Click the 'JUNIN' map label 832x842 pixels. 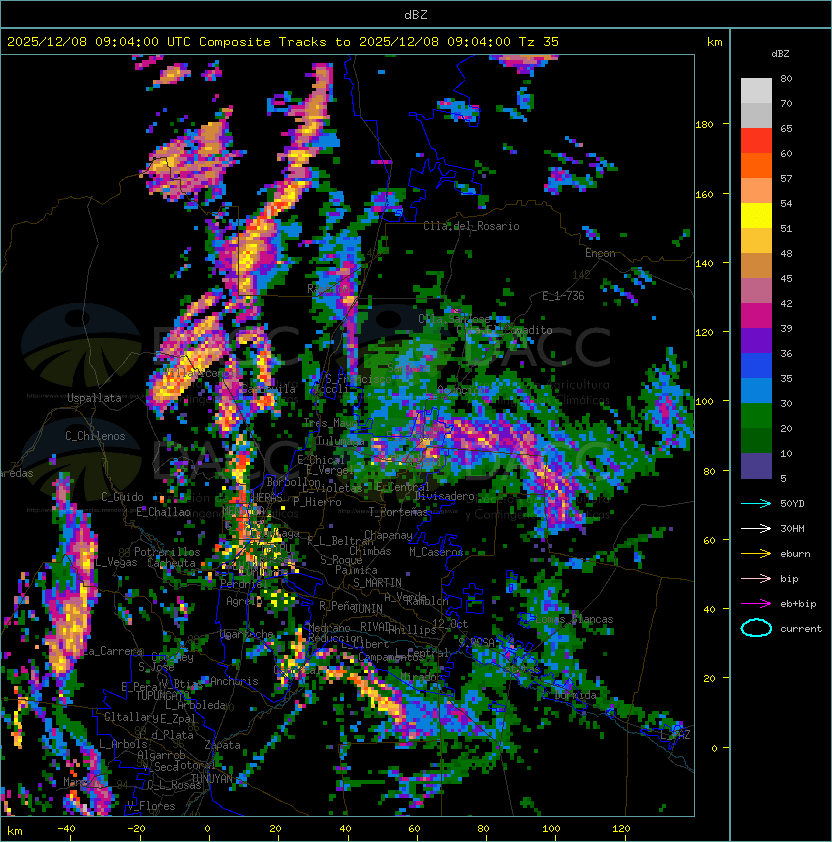[367, 608]
